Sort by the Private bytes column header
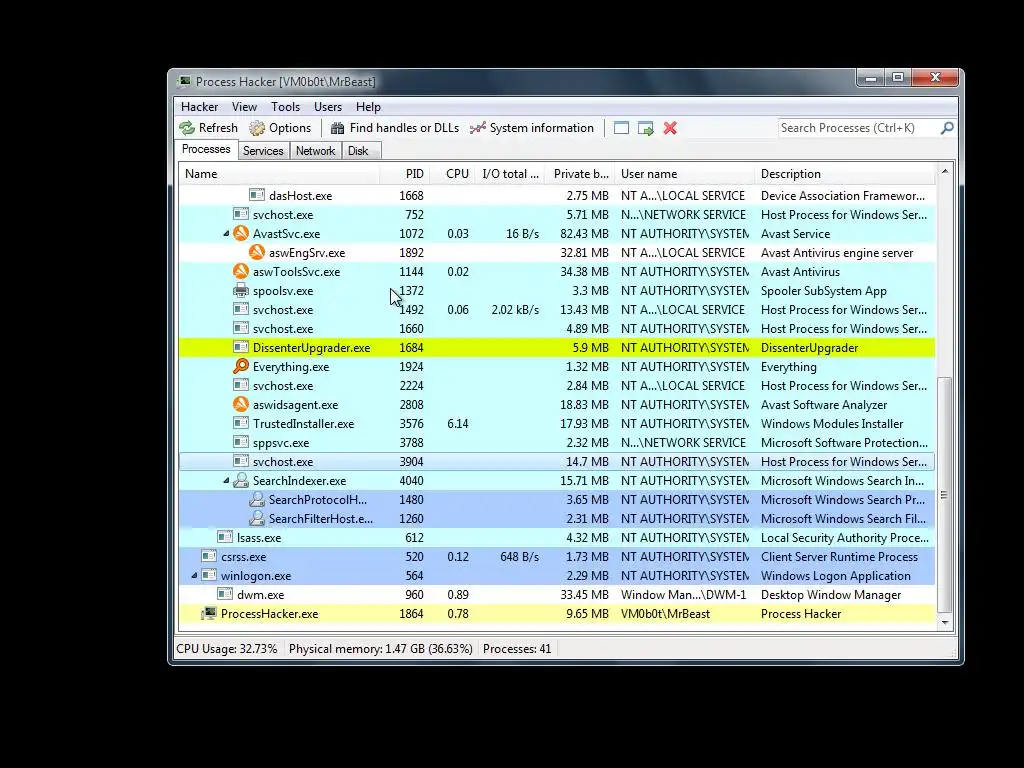This screenshot has width=1024, height=768. (580, 174)
